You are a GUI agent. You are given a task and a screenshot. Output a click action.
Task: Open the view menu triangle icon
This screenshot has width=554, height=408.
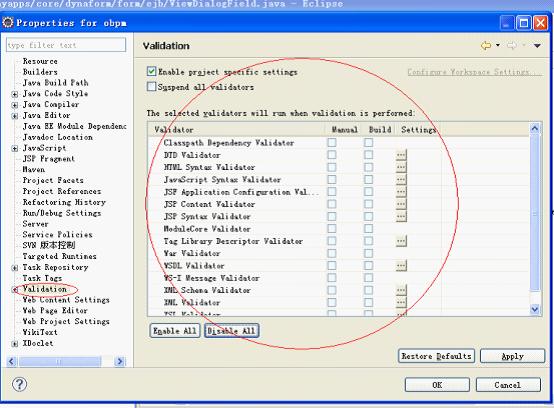537,46
